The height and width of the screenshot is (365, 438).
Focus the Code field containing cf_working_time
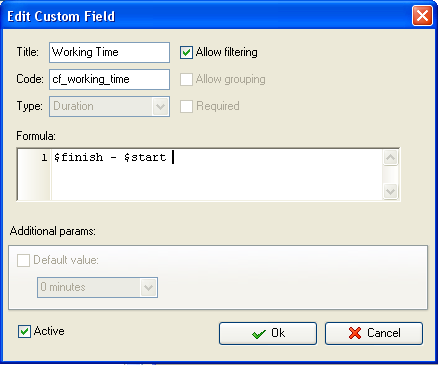[x=109, y=79]
